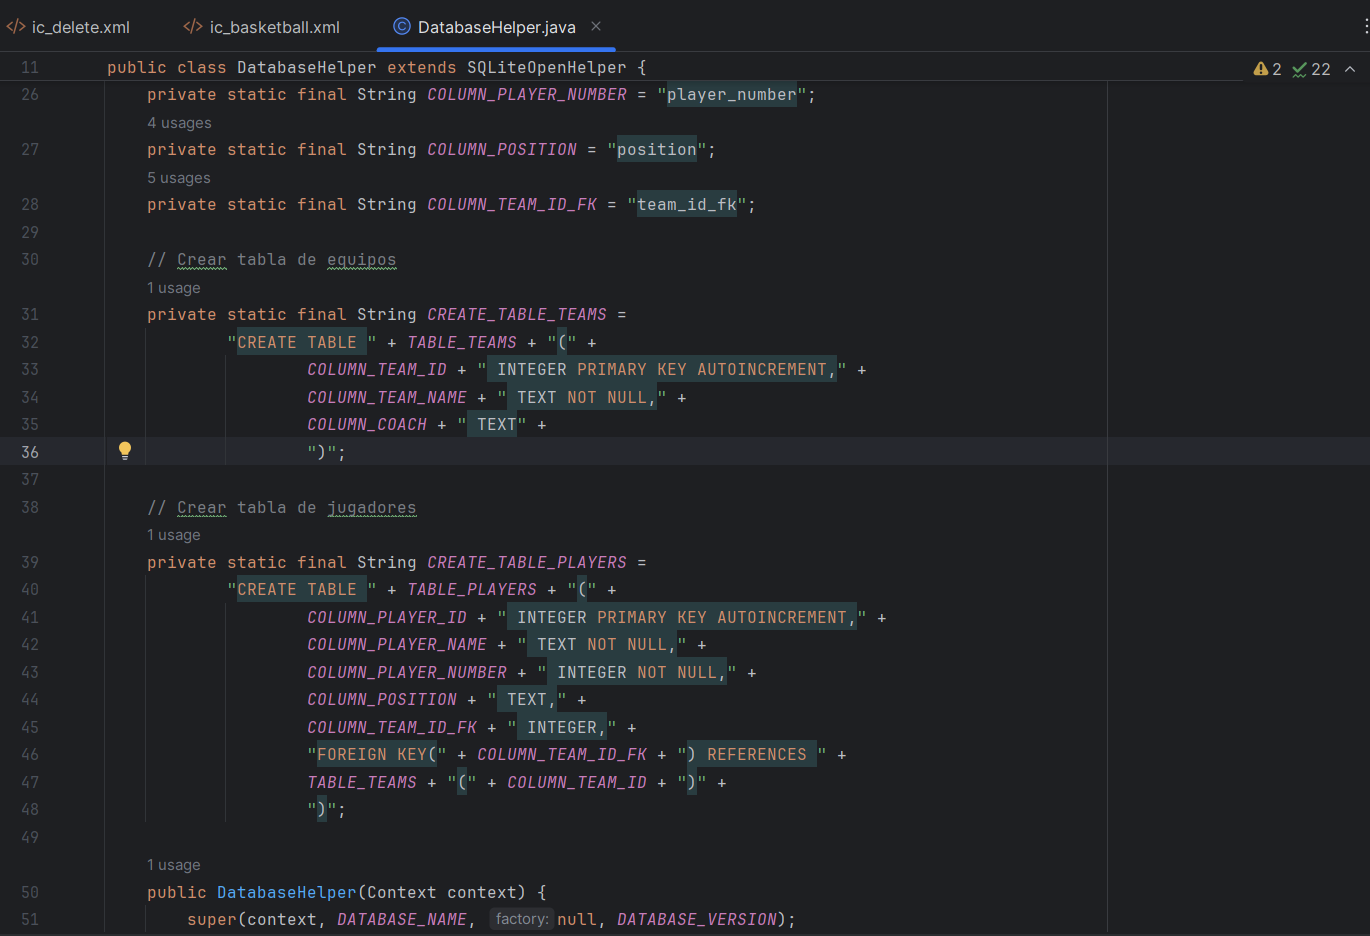Click line number 50 in the gutter
This screenshot has height=936, width=1370.
pos(30,892)
